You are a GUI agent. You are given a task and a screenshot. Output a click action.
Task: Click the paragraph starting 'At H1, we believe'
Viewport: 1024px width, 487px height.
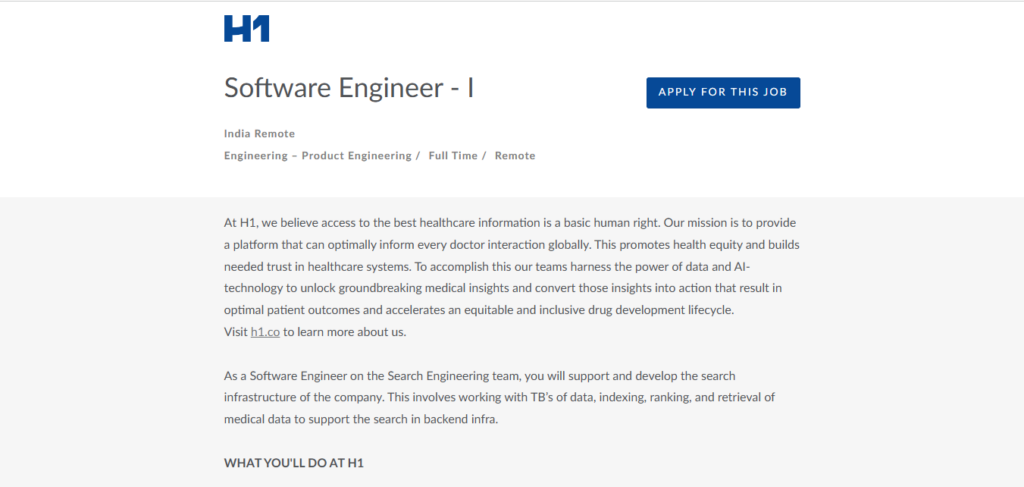[x=512, y=277]
